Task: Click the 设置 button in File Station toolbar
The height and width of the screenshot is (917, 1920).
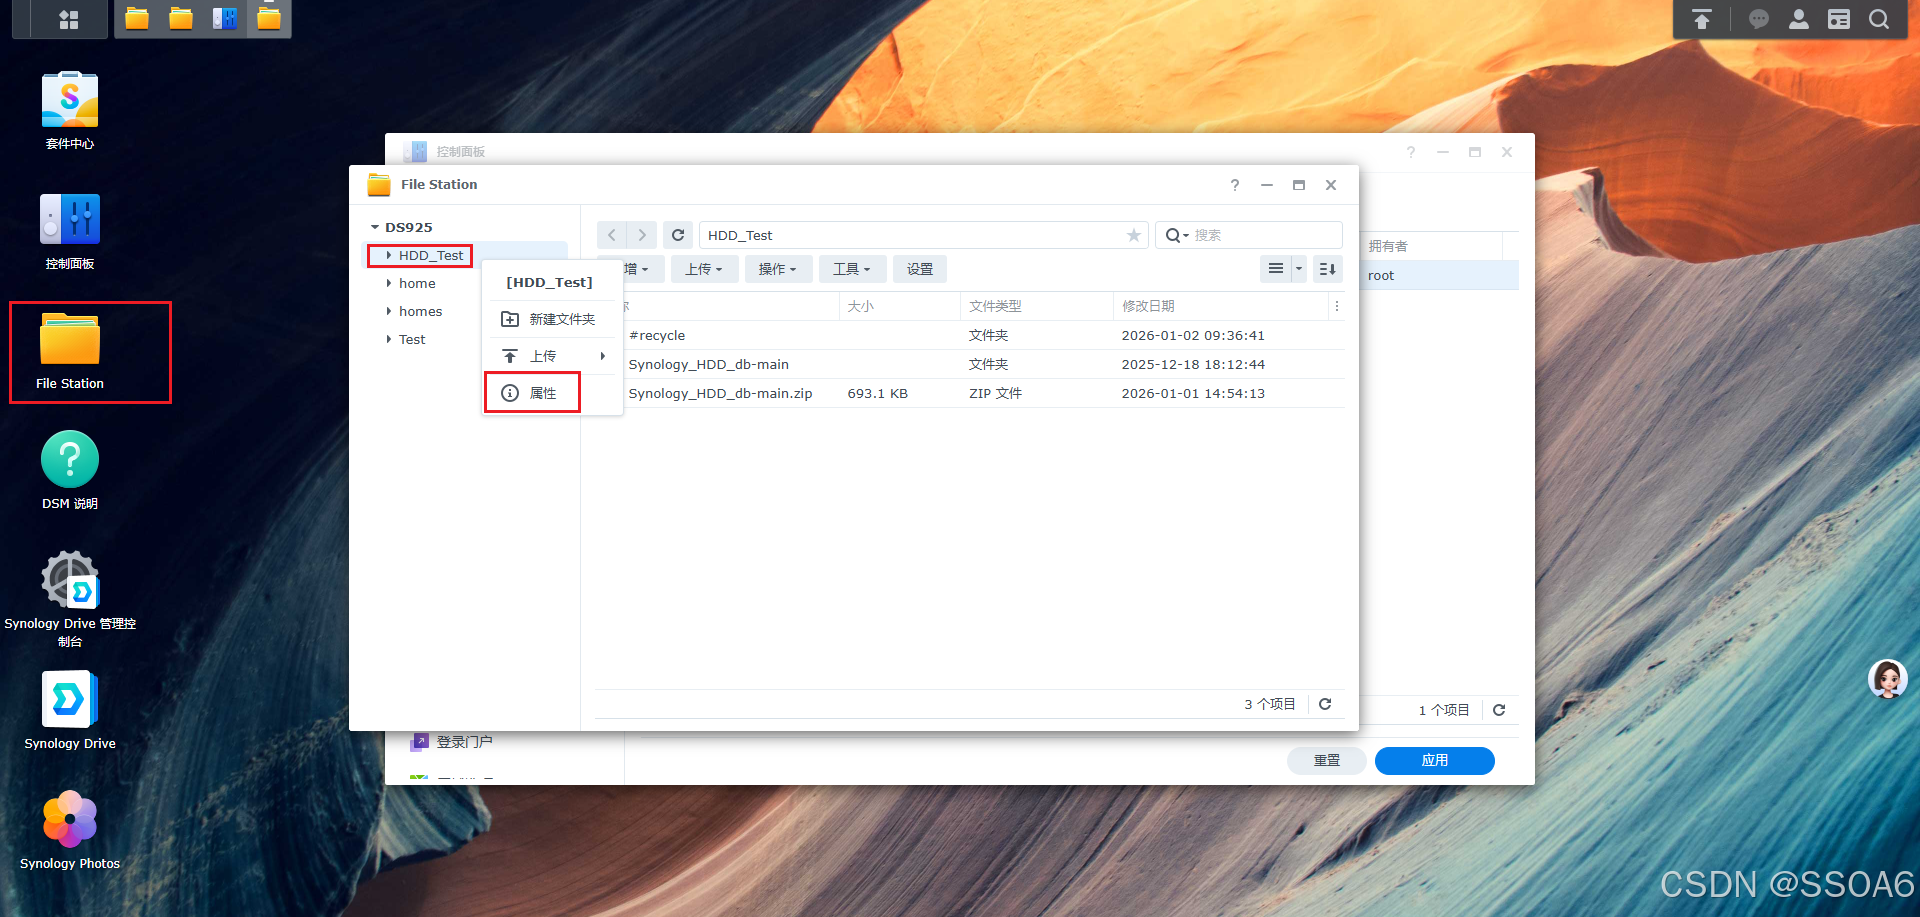Action: point(920,269)
